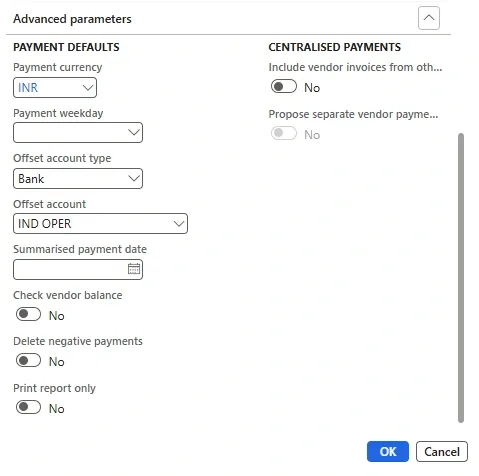Click the Payment weekday label
This screenshot has width=479, height=476.
(x=58, y=113)
